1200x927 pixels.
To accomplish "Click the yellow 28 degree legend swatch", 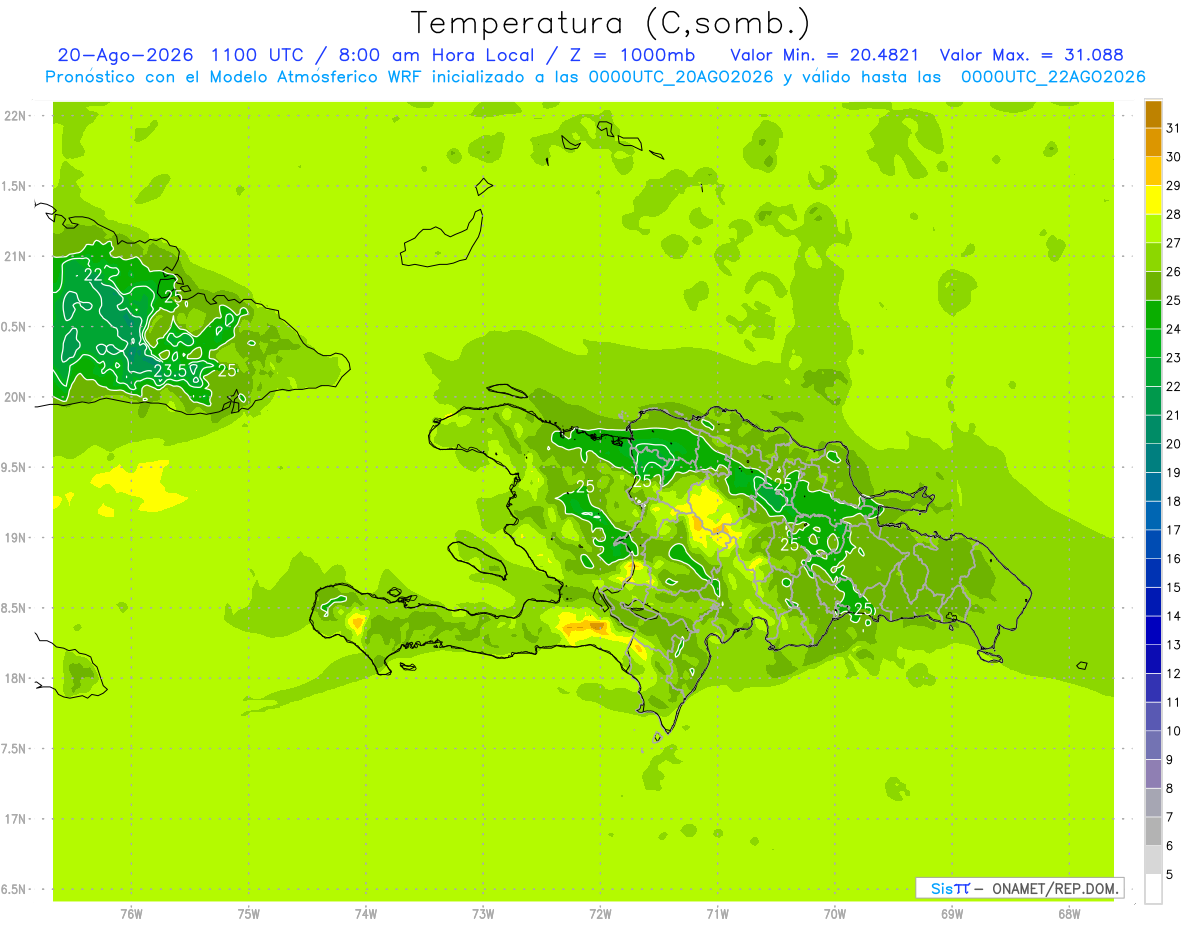I will coord(1153,201).
